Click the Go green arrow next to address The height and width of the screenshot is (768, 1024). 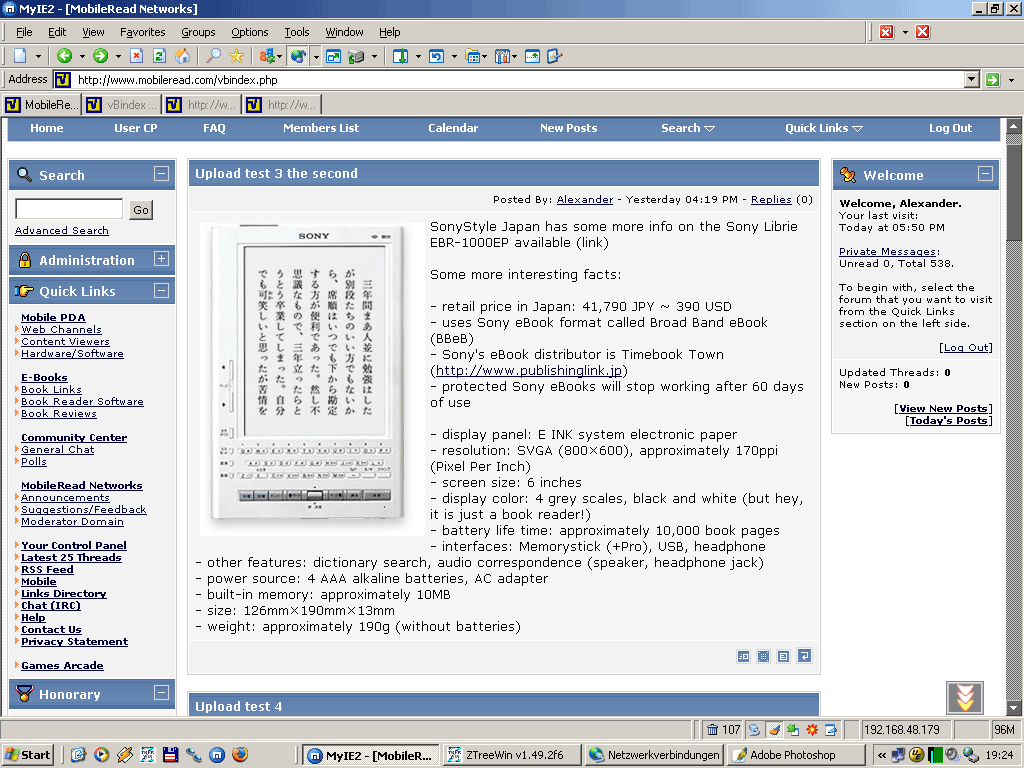993,80
